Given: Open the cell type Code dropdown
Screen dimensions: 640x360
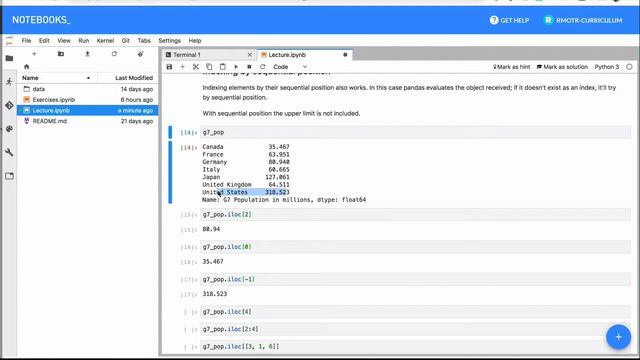Looking at the screenshot, I should pyautogui.click(x=290, y=67).
